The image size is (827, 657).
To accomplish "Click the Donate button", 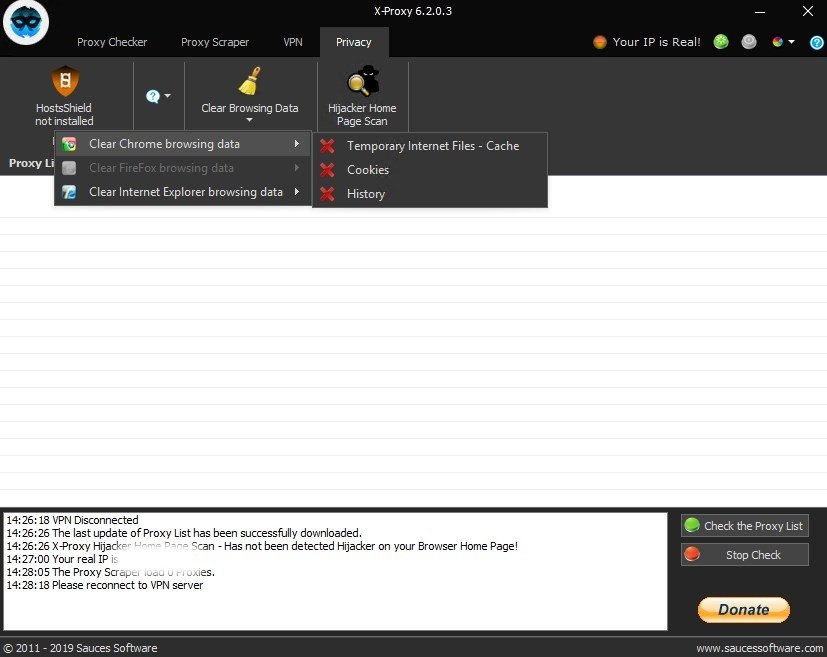I will click(x=744, y=610).
